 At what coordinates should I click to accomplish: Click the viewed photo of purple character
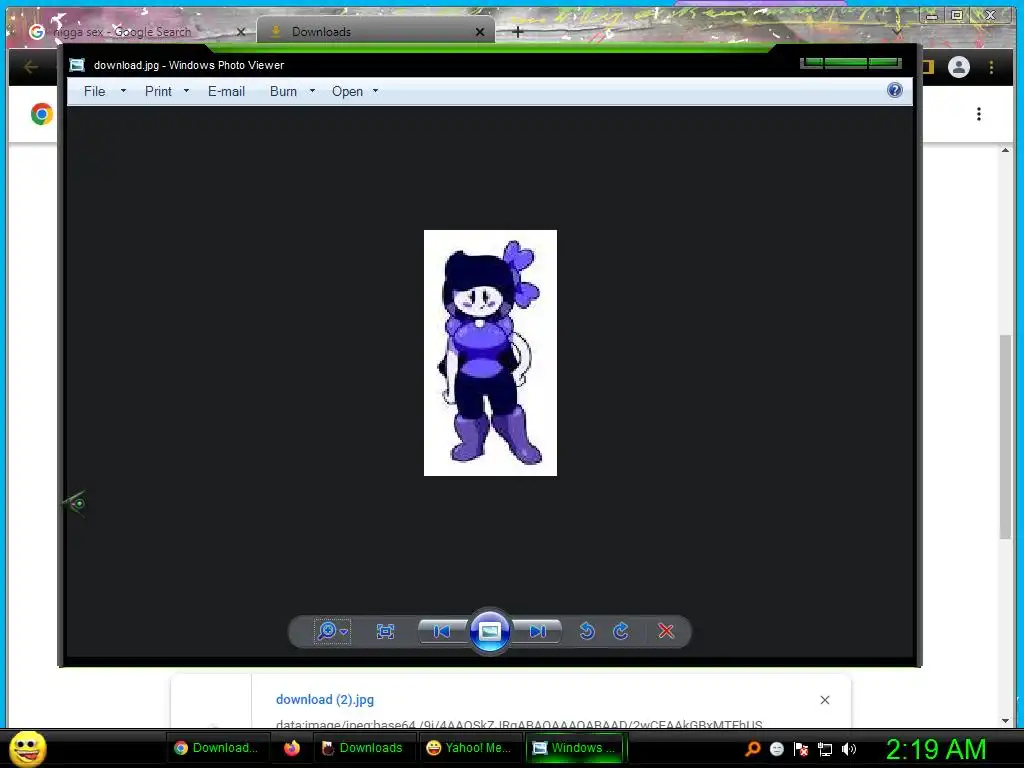[490, 353]
